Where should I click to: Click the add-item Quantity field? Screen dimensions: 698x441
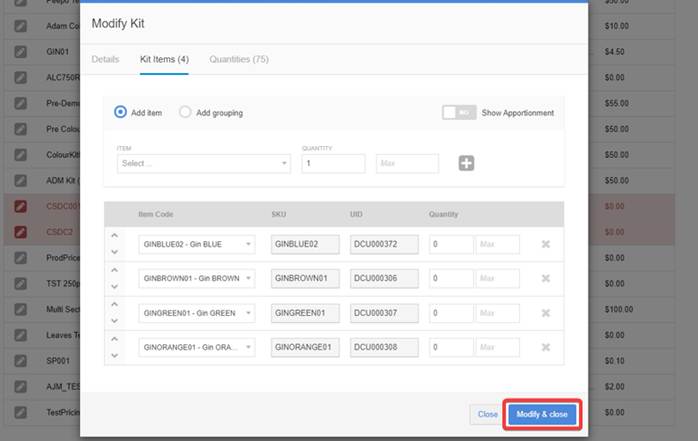click(333, 163)
